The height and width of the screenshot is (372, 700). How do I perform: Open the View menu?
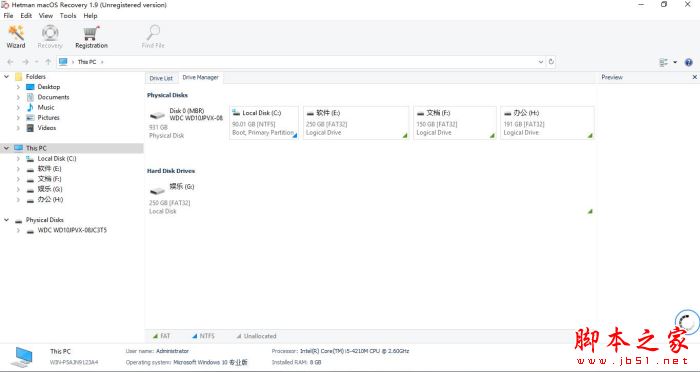coord(46,16)
